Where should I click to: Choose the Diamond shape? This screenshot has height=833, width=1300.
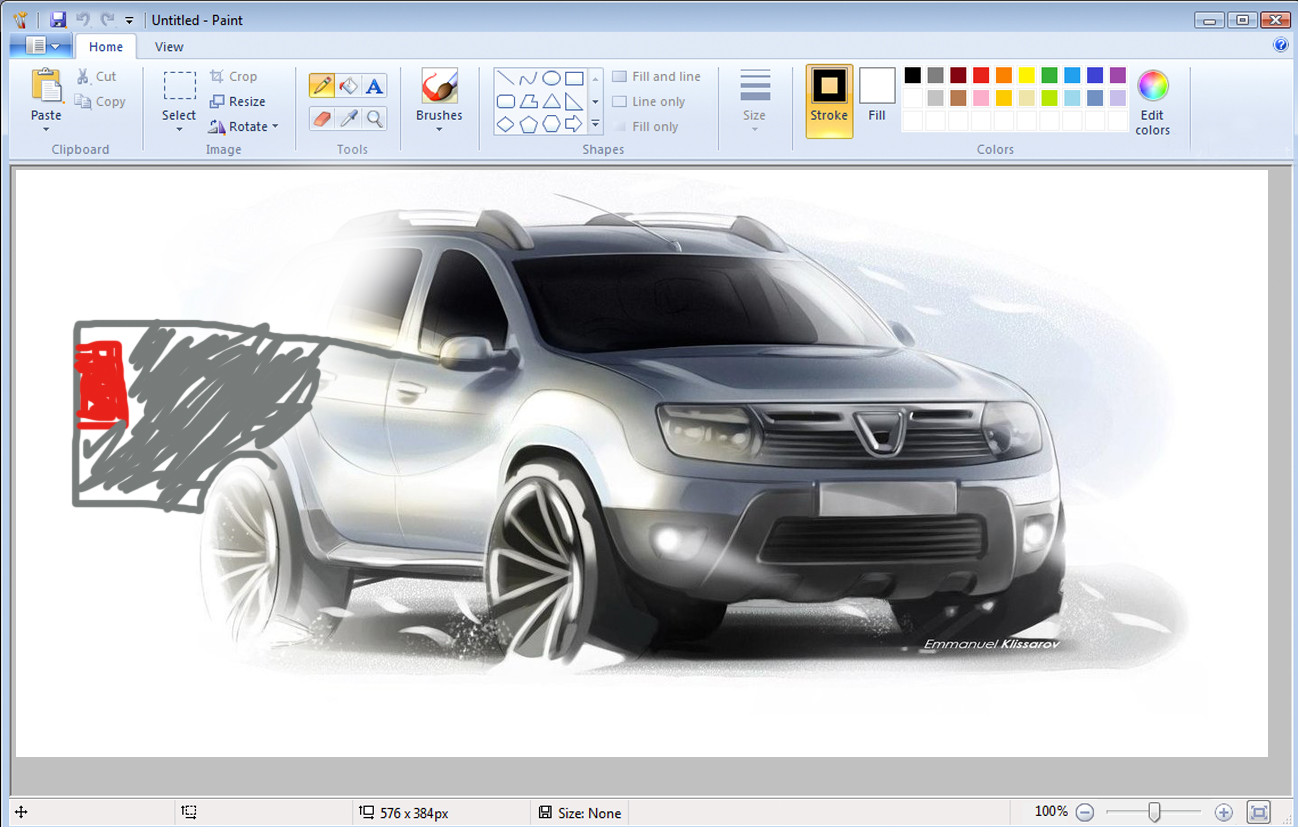[x=506, y=124]
